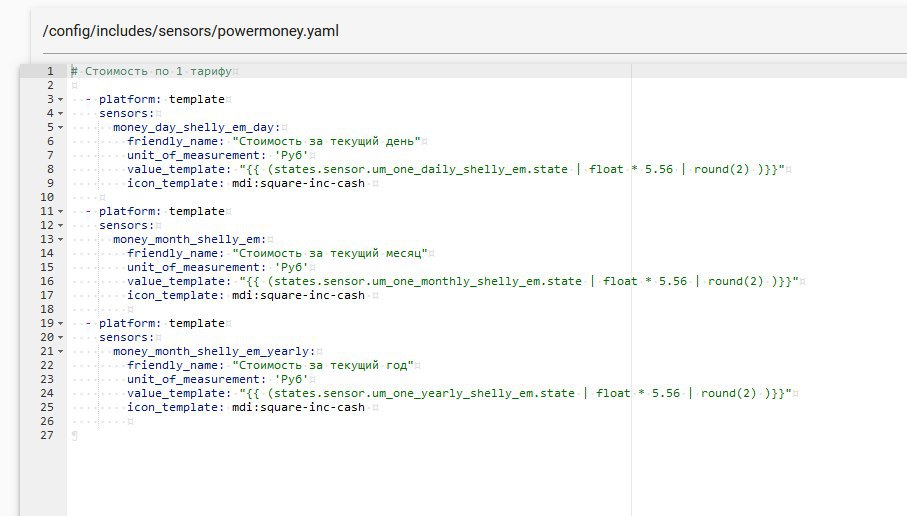Screen dimensions: 907x516
Task: Collapse the fold arrow on line 3
Action: [60, 99]
